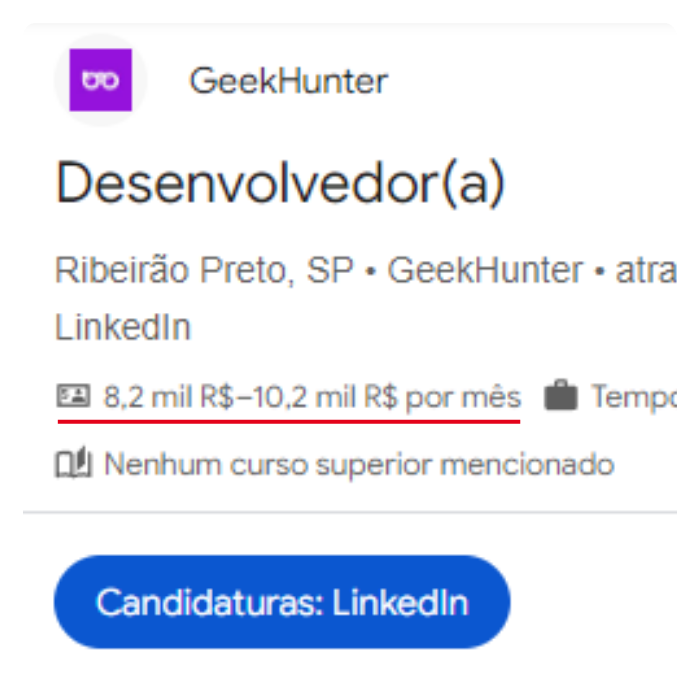
Task: Click the truncated Tempo job type label
Action: click(x=634, y=397)
